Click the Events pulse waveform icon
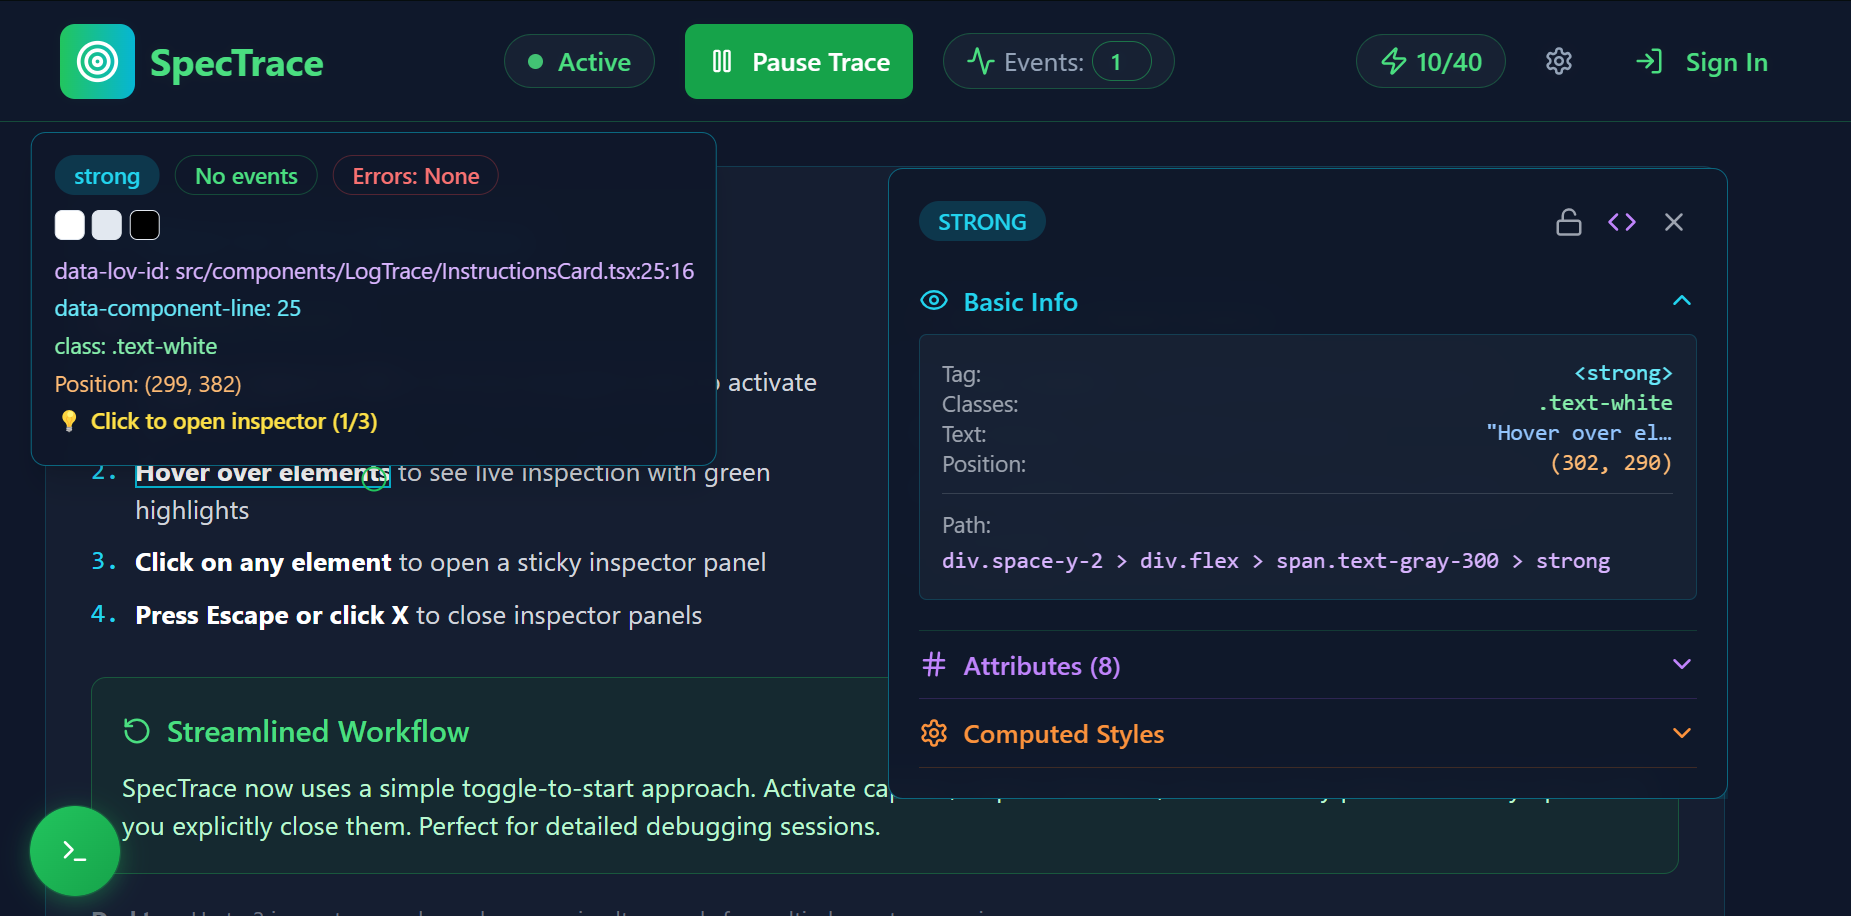Image resolution: width=1851 pixels, height=916 pixels. [x=980, y=62]
